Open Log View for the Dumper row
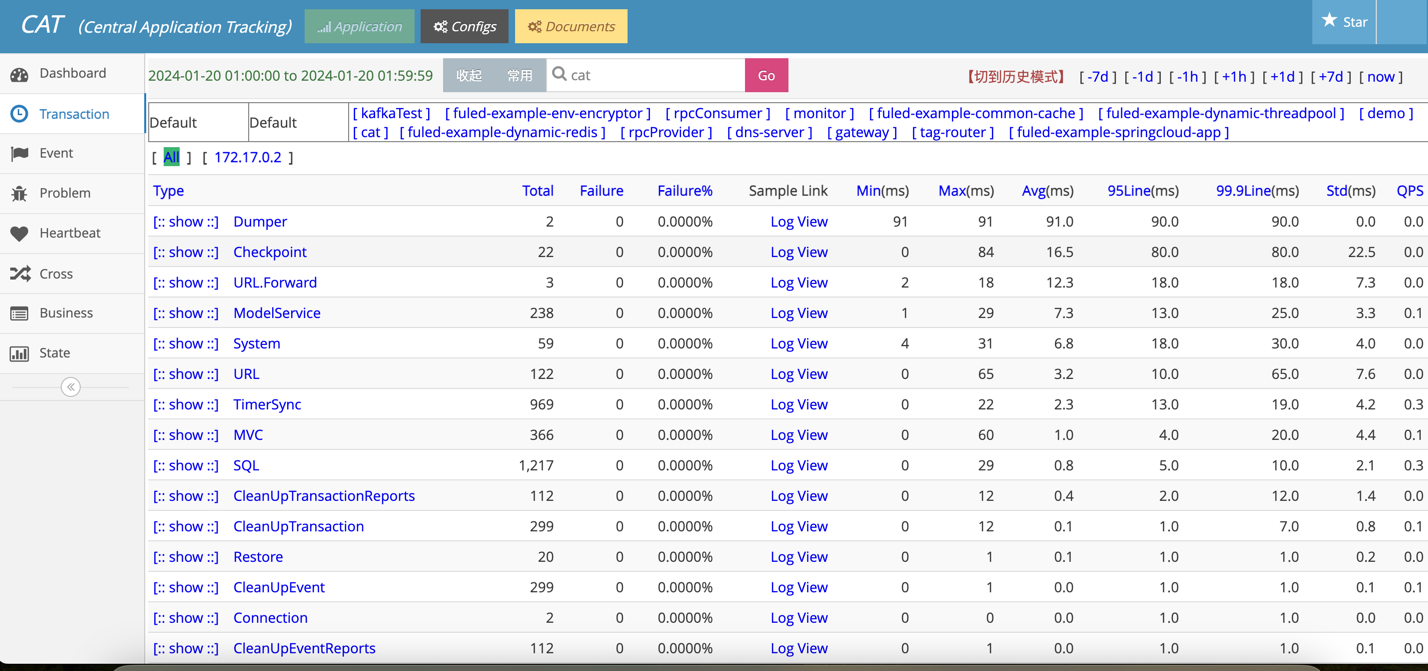The image size is (1428, 671). click(x=799, y=222)
